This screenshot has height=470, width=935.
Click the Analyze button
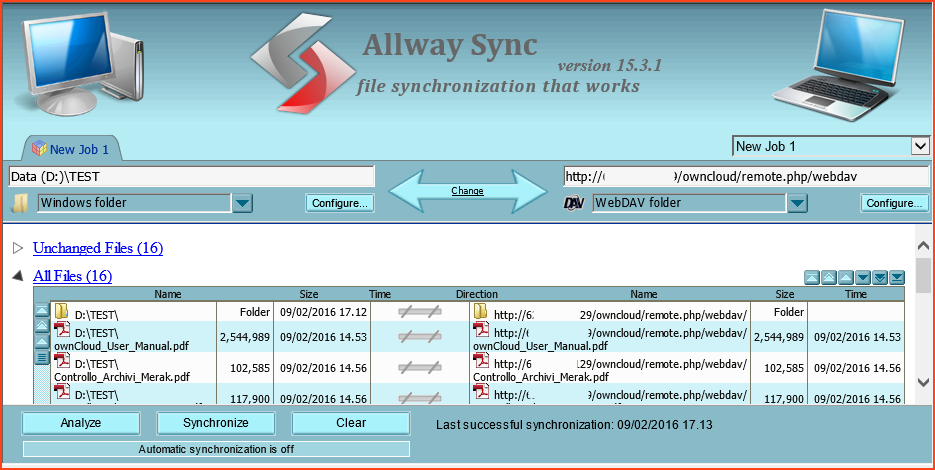81,423
